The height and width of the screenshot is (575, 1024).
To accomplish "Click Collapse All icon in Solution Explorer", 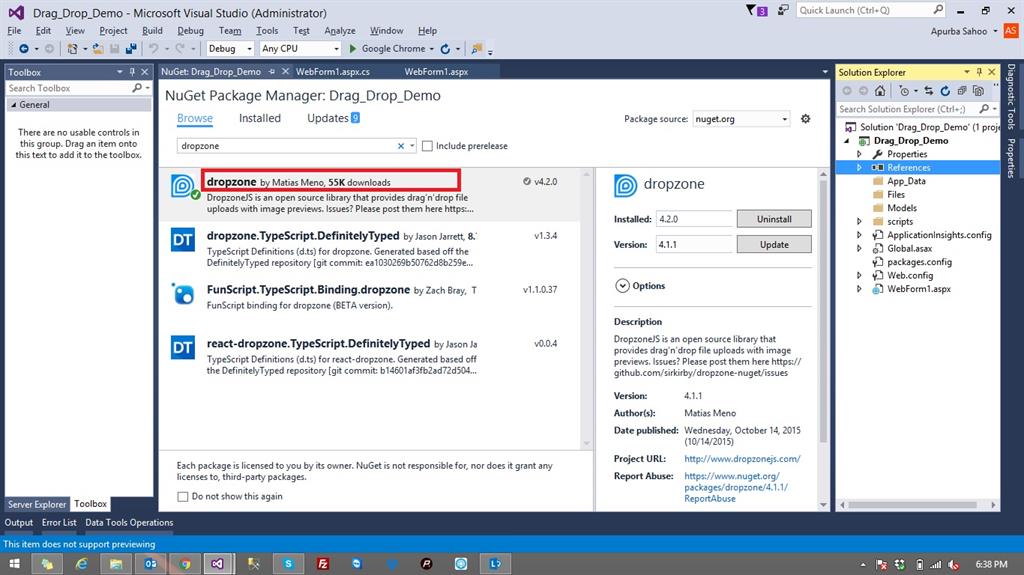I will pos(962,91).
